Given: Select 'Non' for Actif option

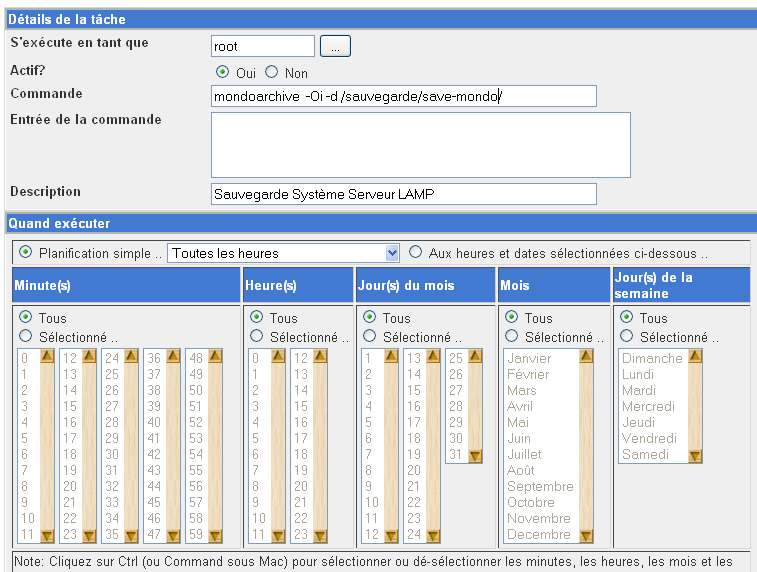Looking at the screenshot, I should point(271,73).
